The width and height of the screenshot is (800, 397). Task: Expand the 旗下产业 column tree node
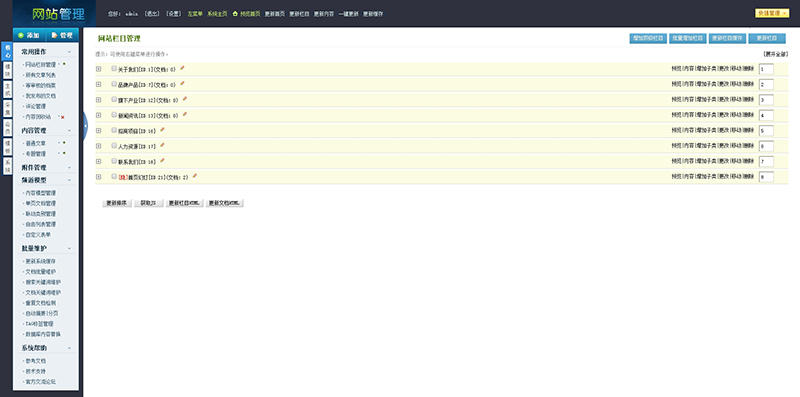(x=98, y=100)
